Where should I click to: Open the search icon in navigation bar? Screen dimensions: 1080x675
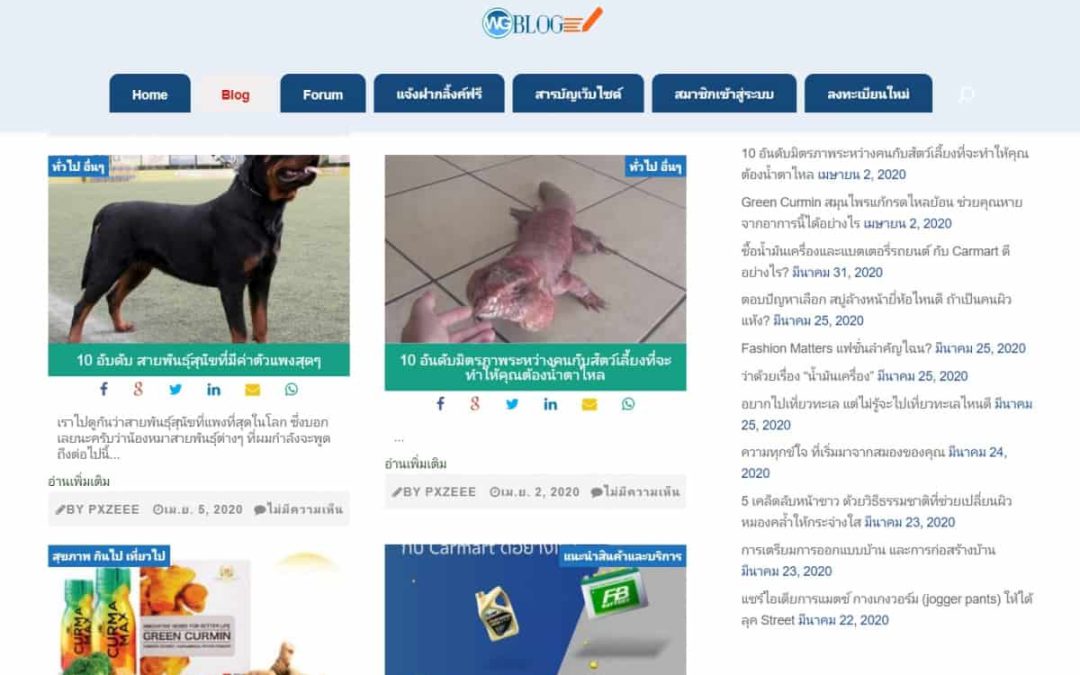tap(966, 94)
